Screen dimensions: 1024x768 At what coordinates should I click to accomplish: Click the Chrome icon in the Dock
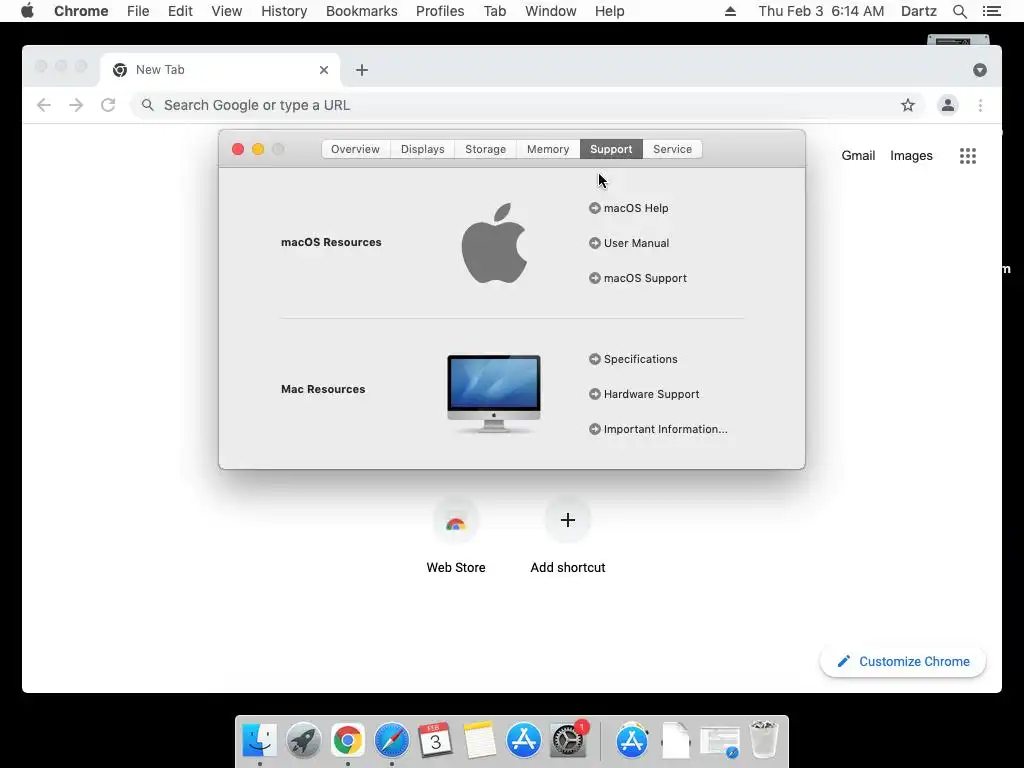347,741
